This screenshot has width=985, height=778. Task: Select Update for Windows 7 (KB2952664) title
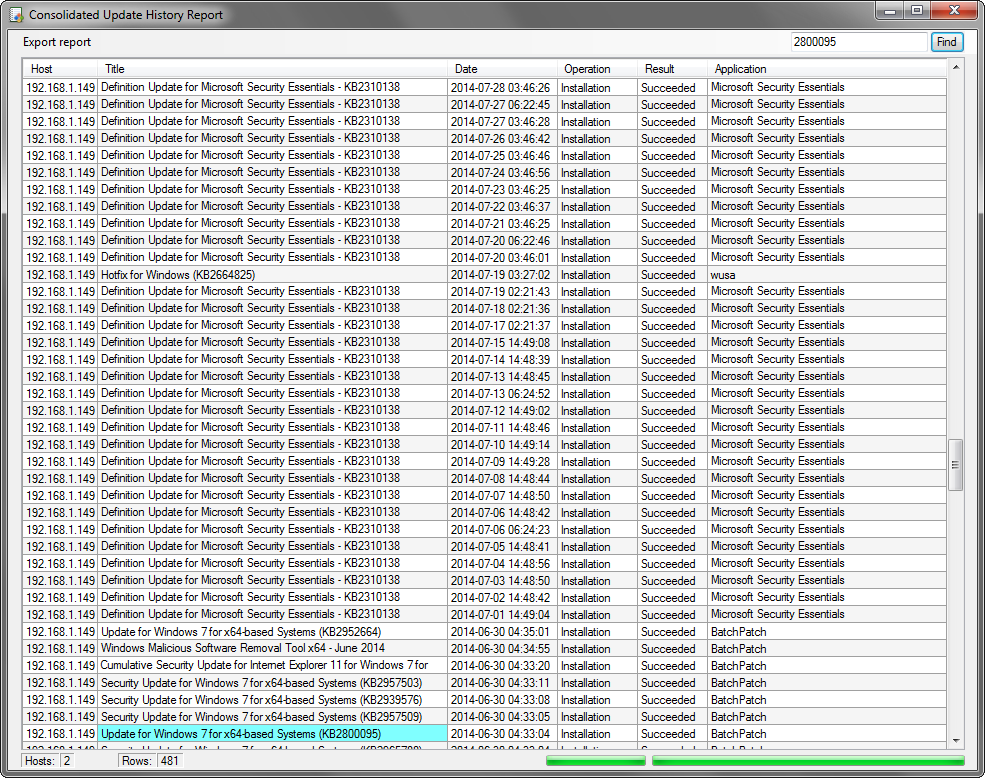(x=272, y=632)
